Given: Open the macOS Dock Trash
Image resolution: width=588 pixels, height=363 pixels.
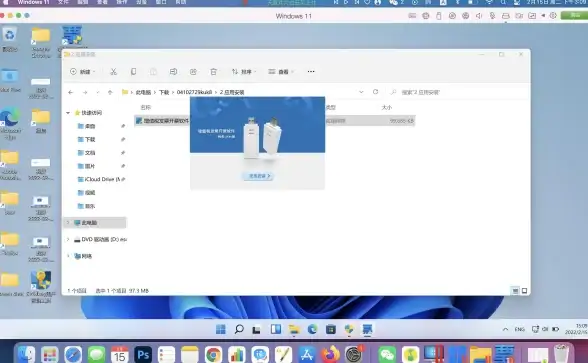Looking at the screenshot, I should (561, 354).
